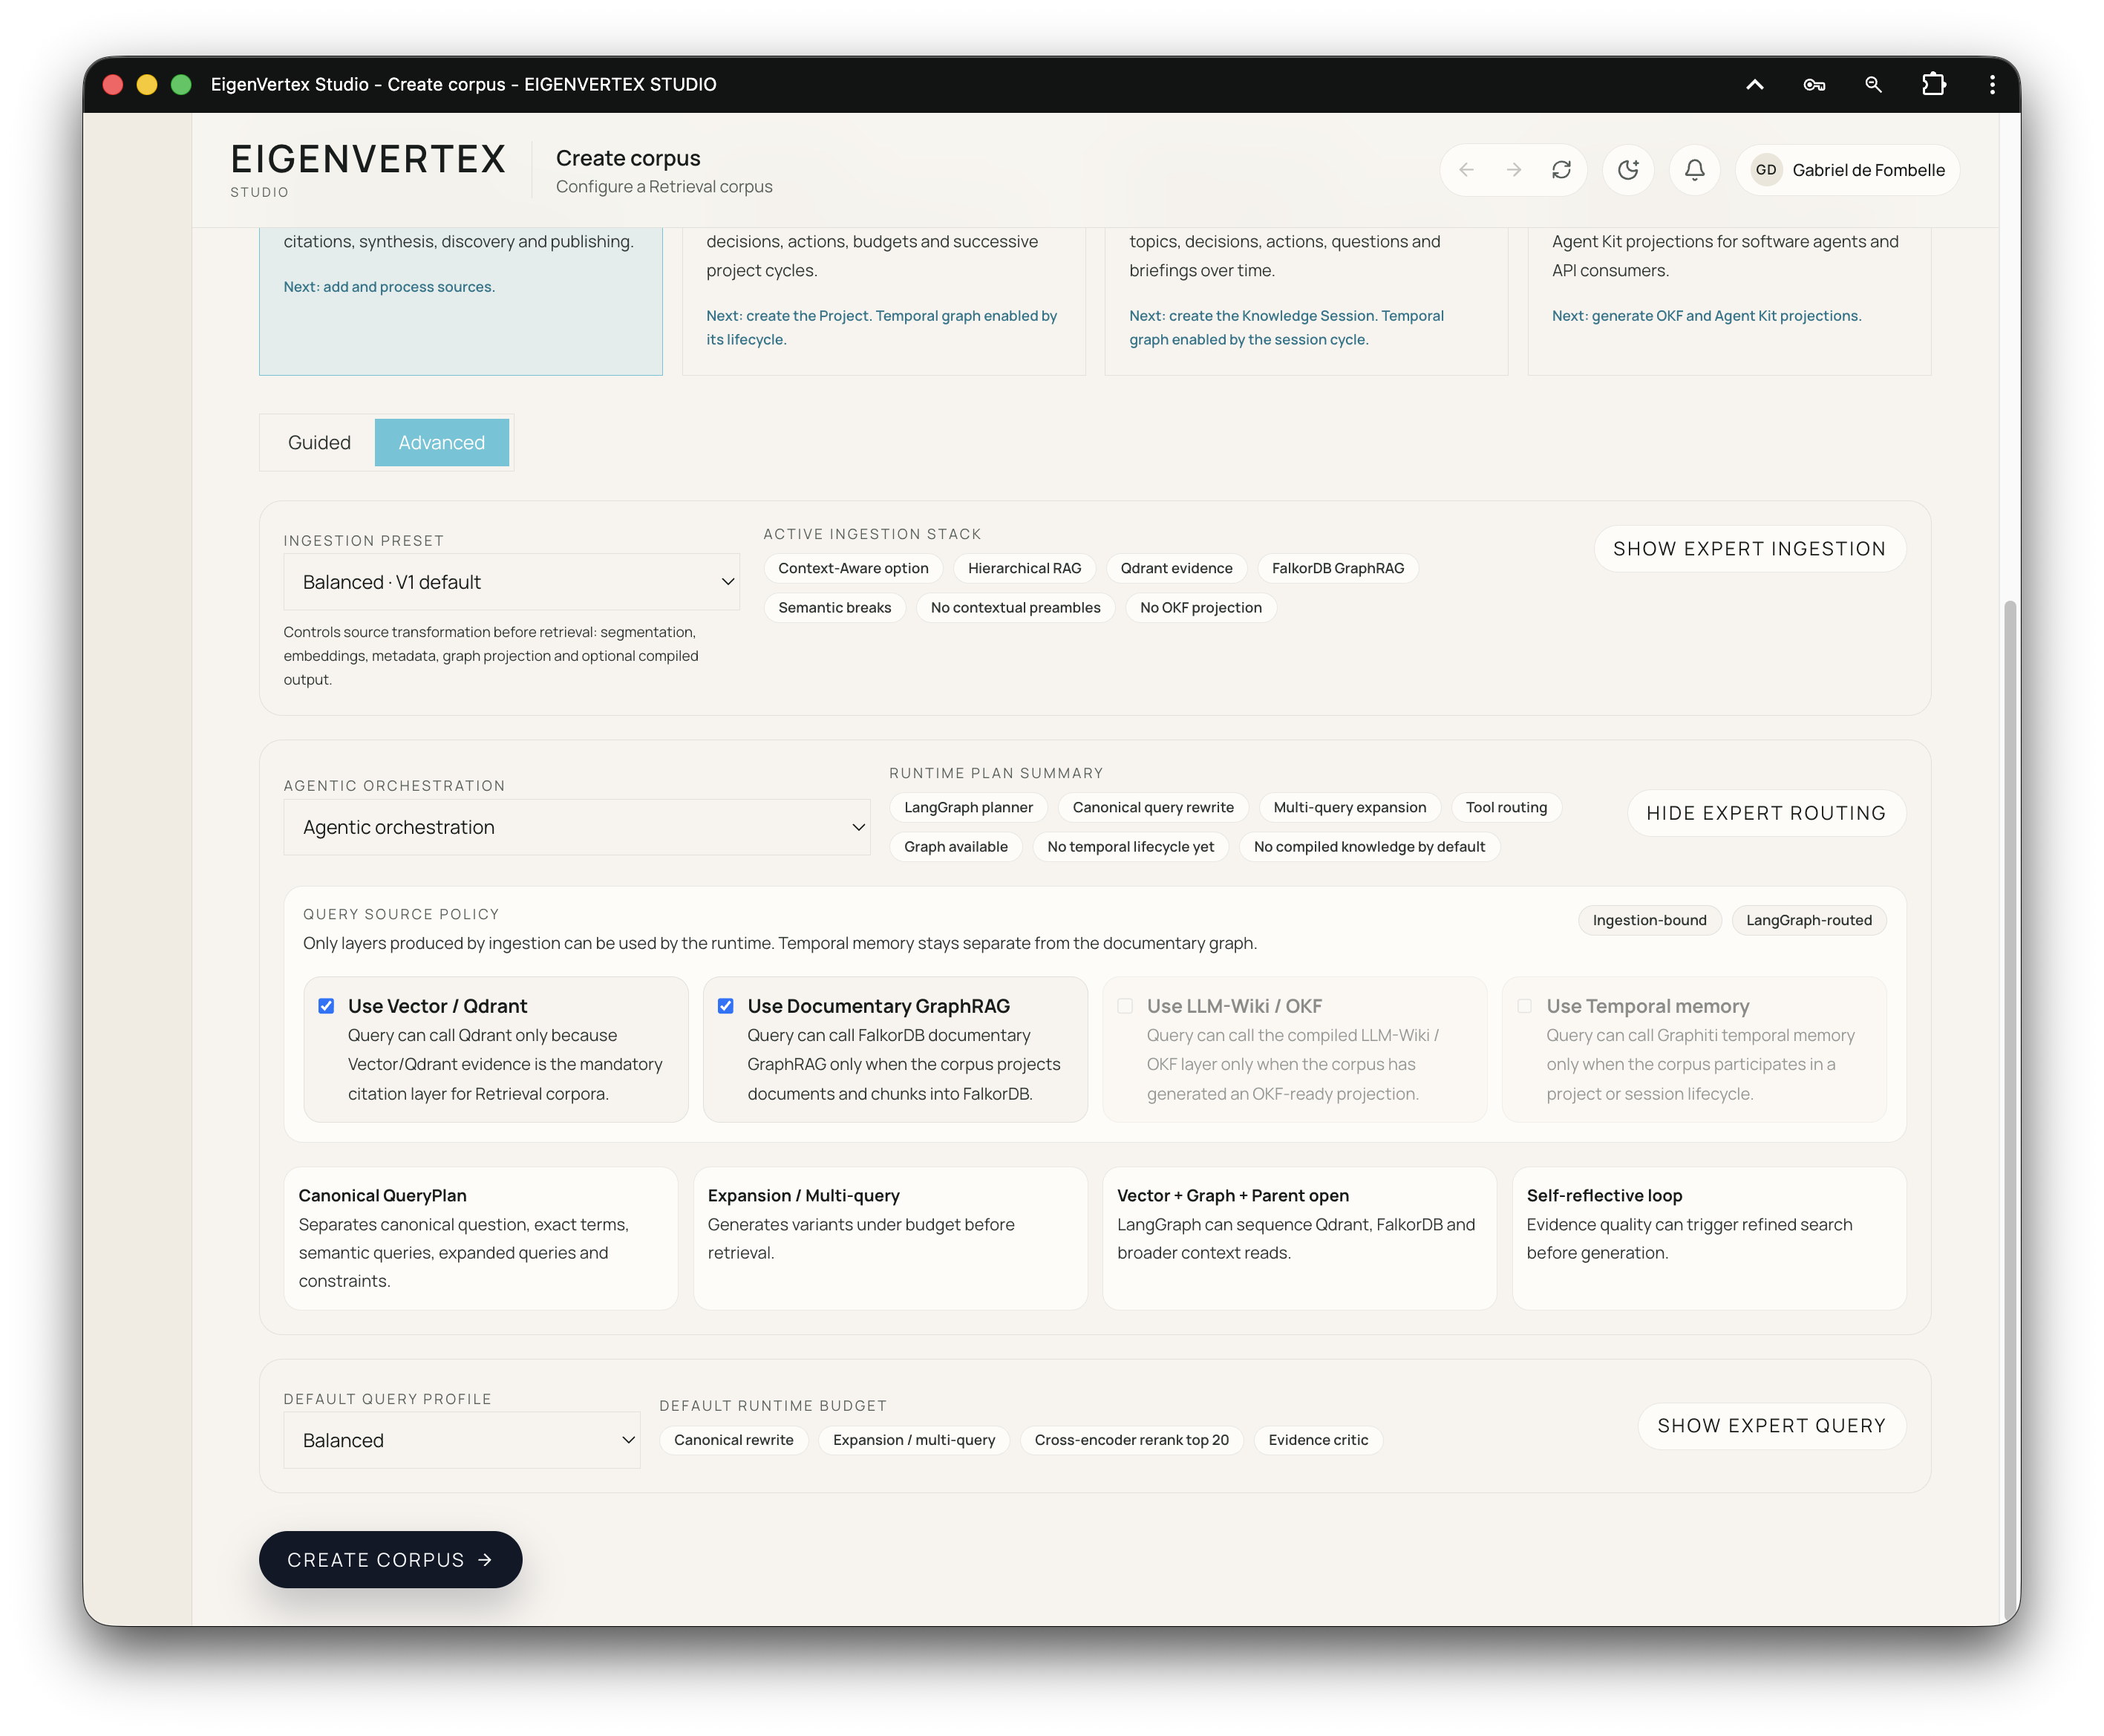Click the Canonical QueryPlan card
The image size is (2104, 1736).
pos(481,1238)
